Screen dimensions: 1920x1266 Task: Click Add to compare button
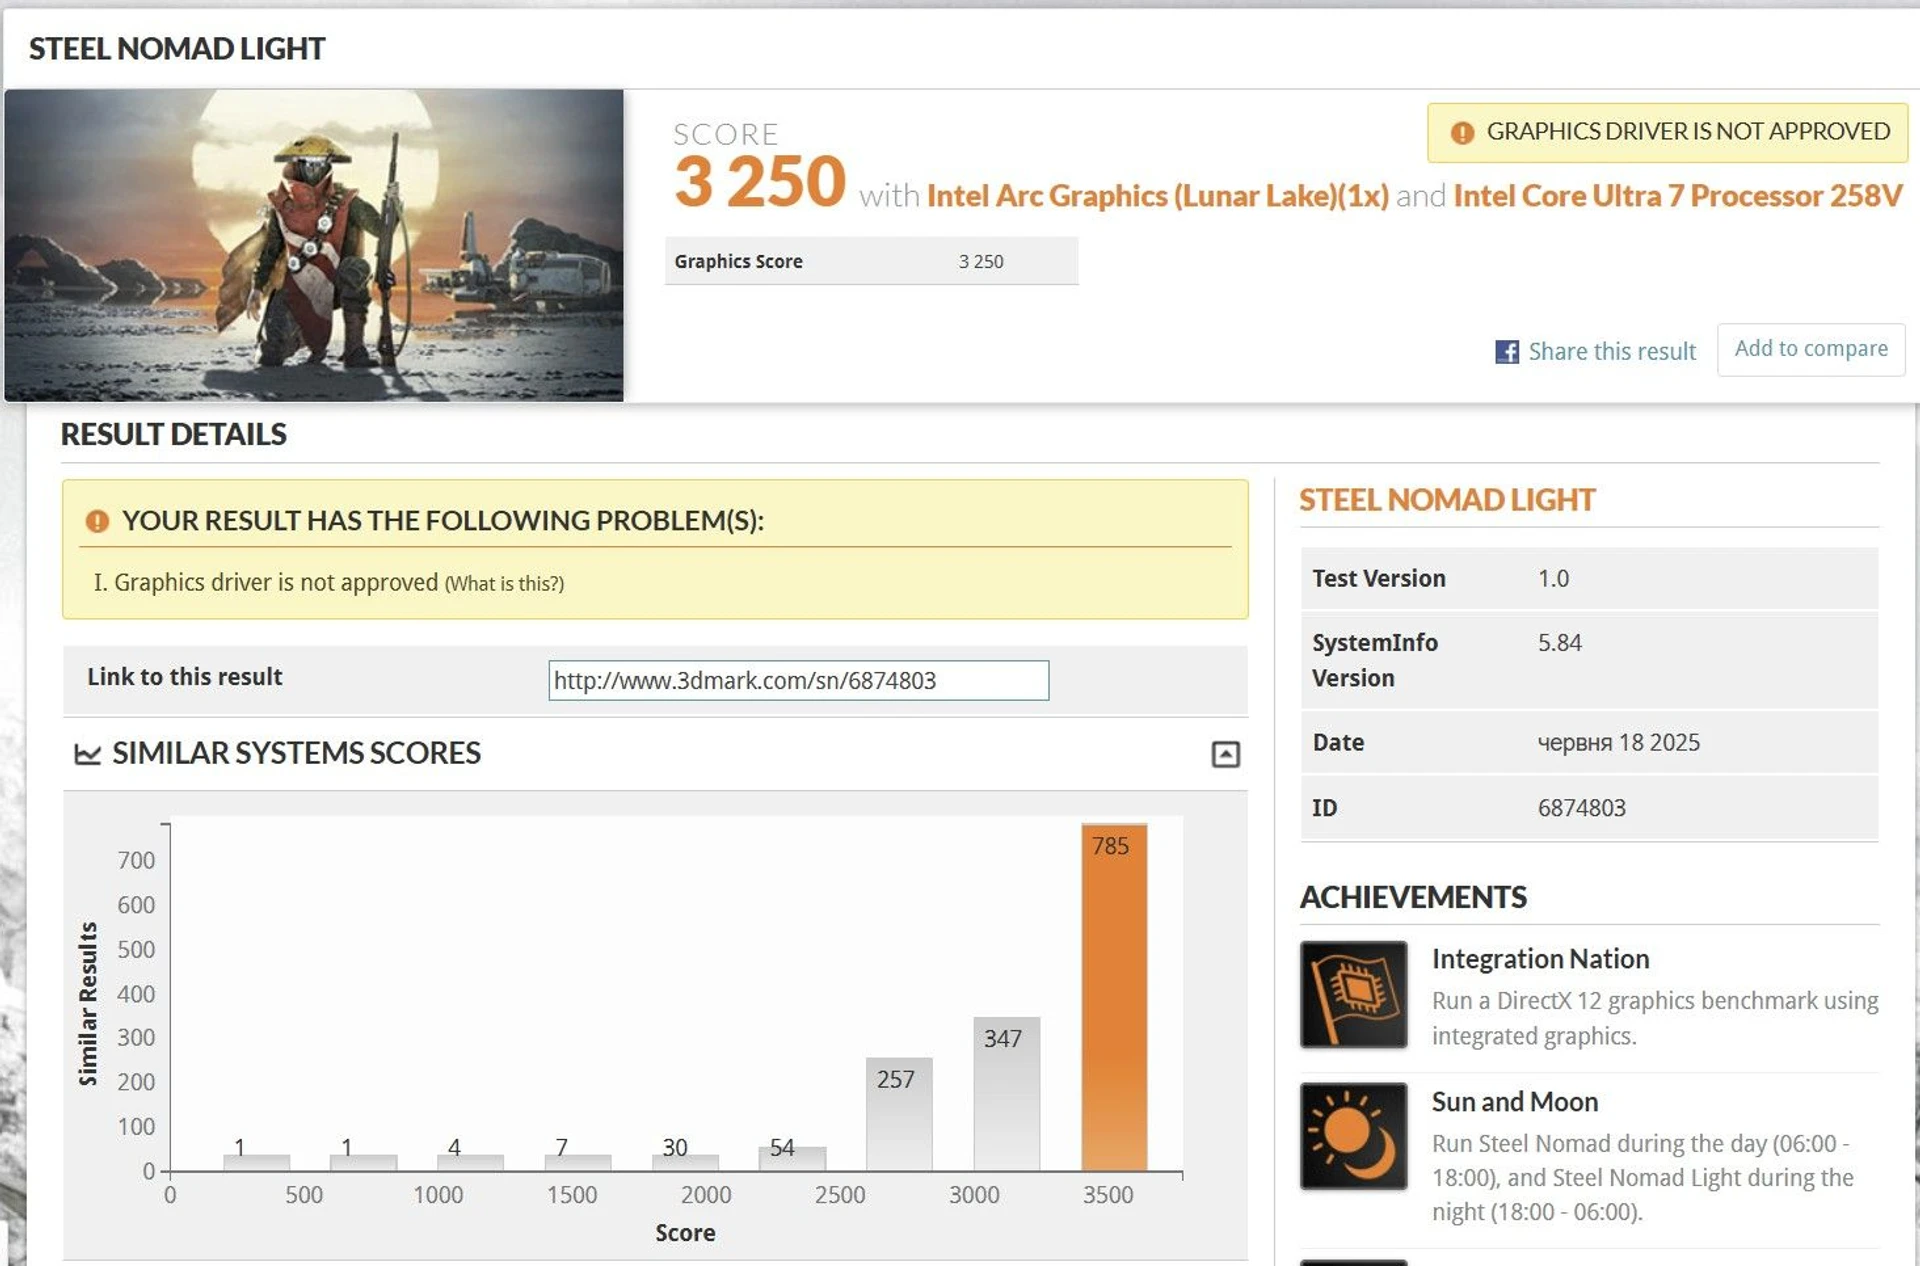(x=1811, y=349)
